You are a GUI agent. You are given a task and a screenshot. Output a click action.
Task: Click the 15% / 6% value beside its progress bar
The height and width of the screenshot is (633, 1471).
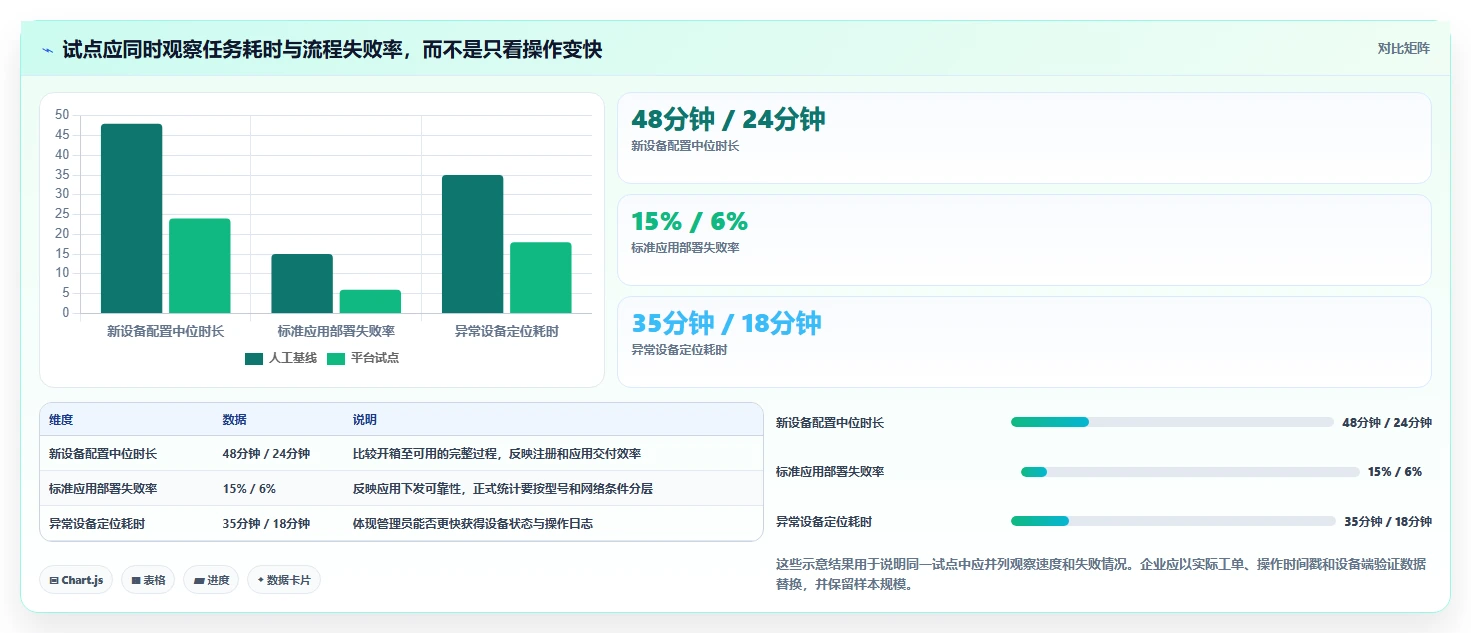pyautogui.click(x=1395, y=472)
